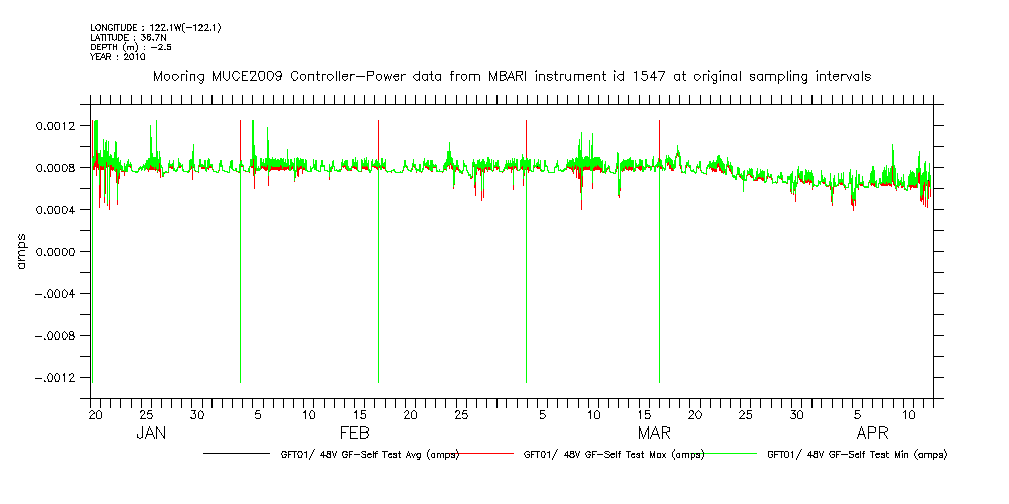Viewport: 1009px width, 504px height.
Task: Click the YEAR : 2010 header line
Action: [118, 57]
